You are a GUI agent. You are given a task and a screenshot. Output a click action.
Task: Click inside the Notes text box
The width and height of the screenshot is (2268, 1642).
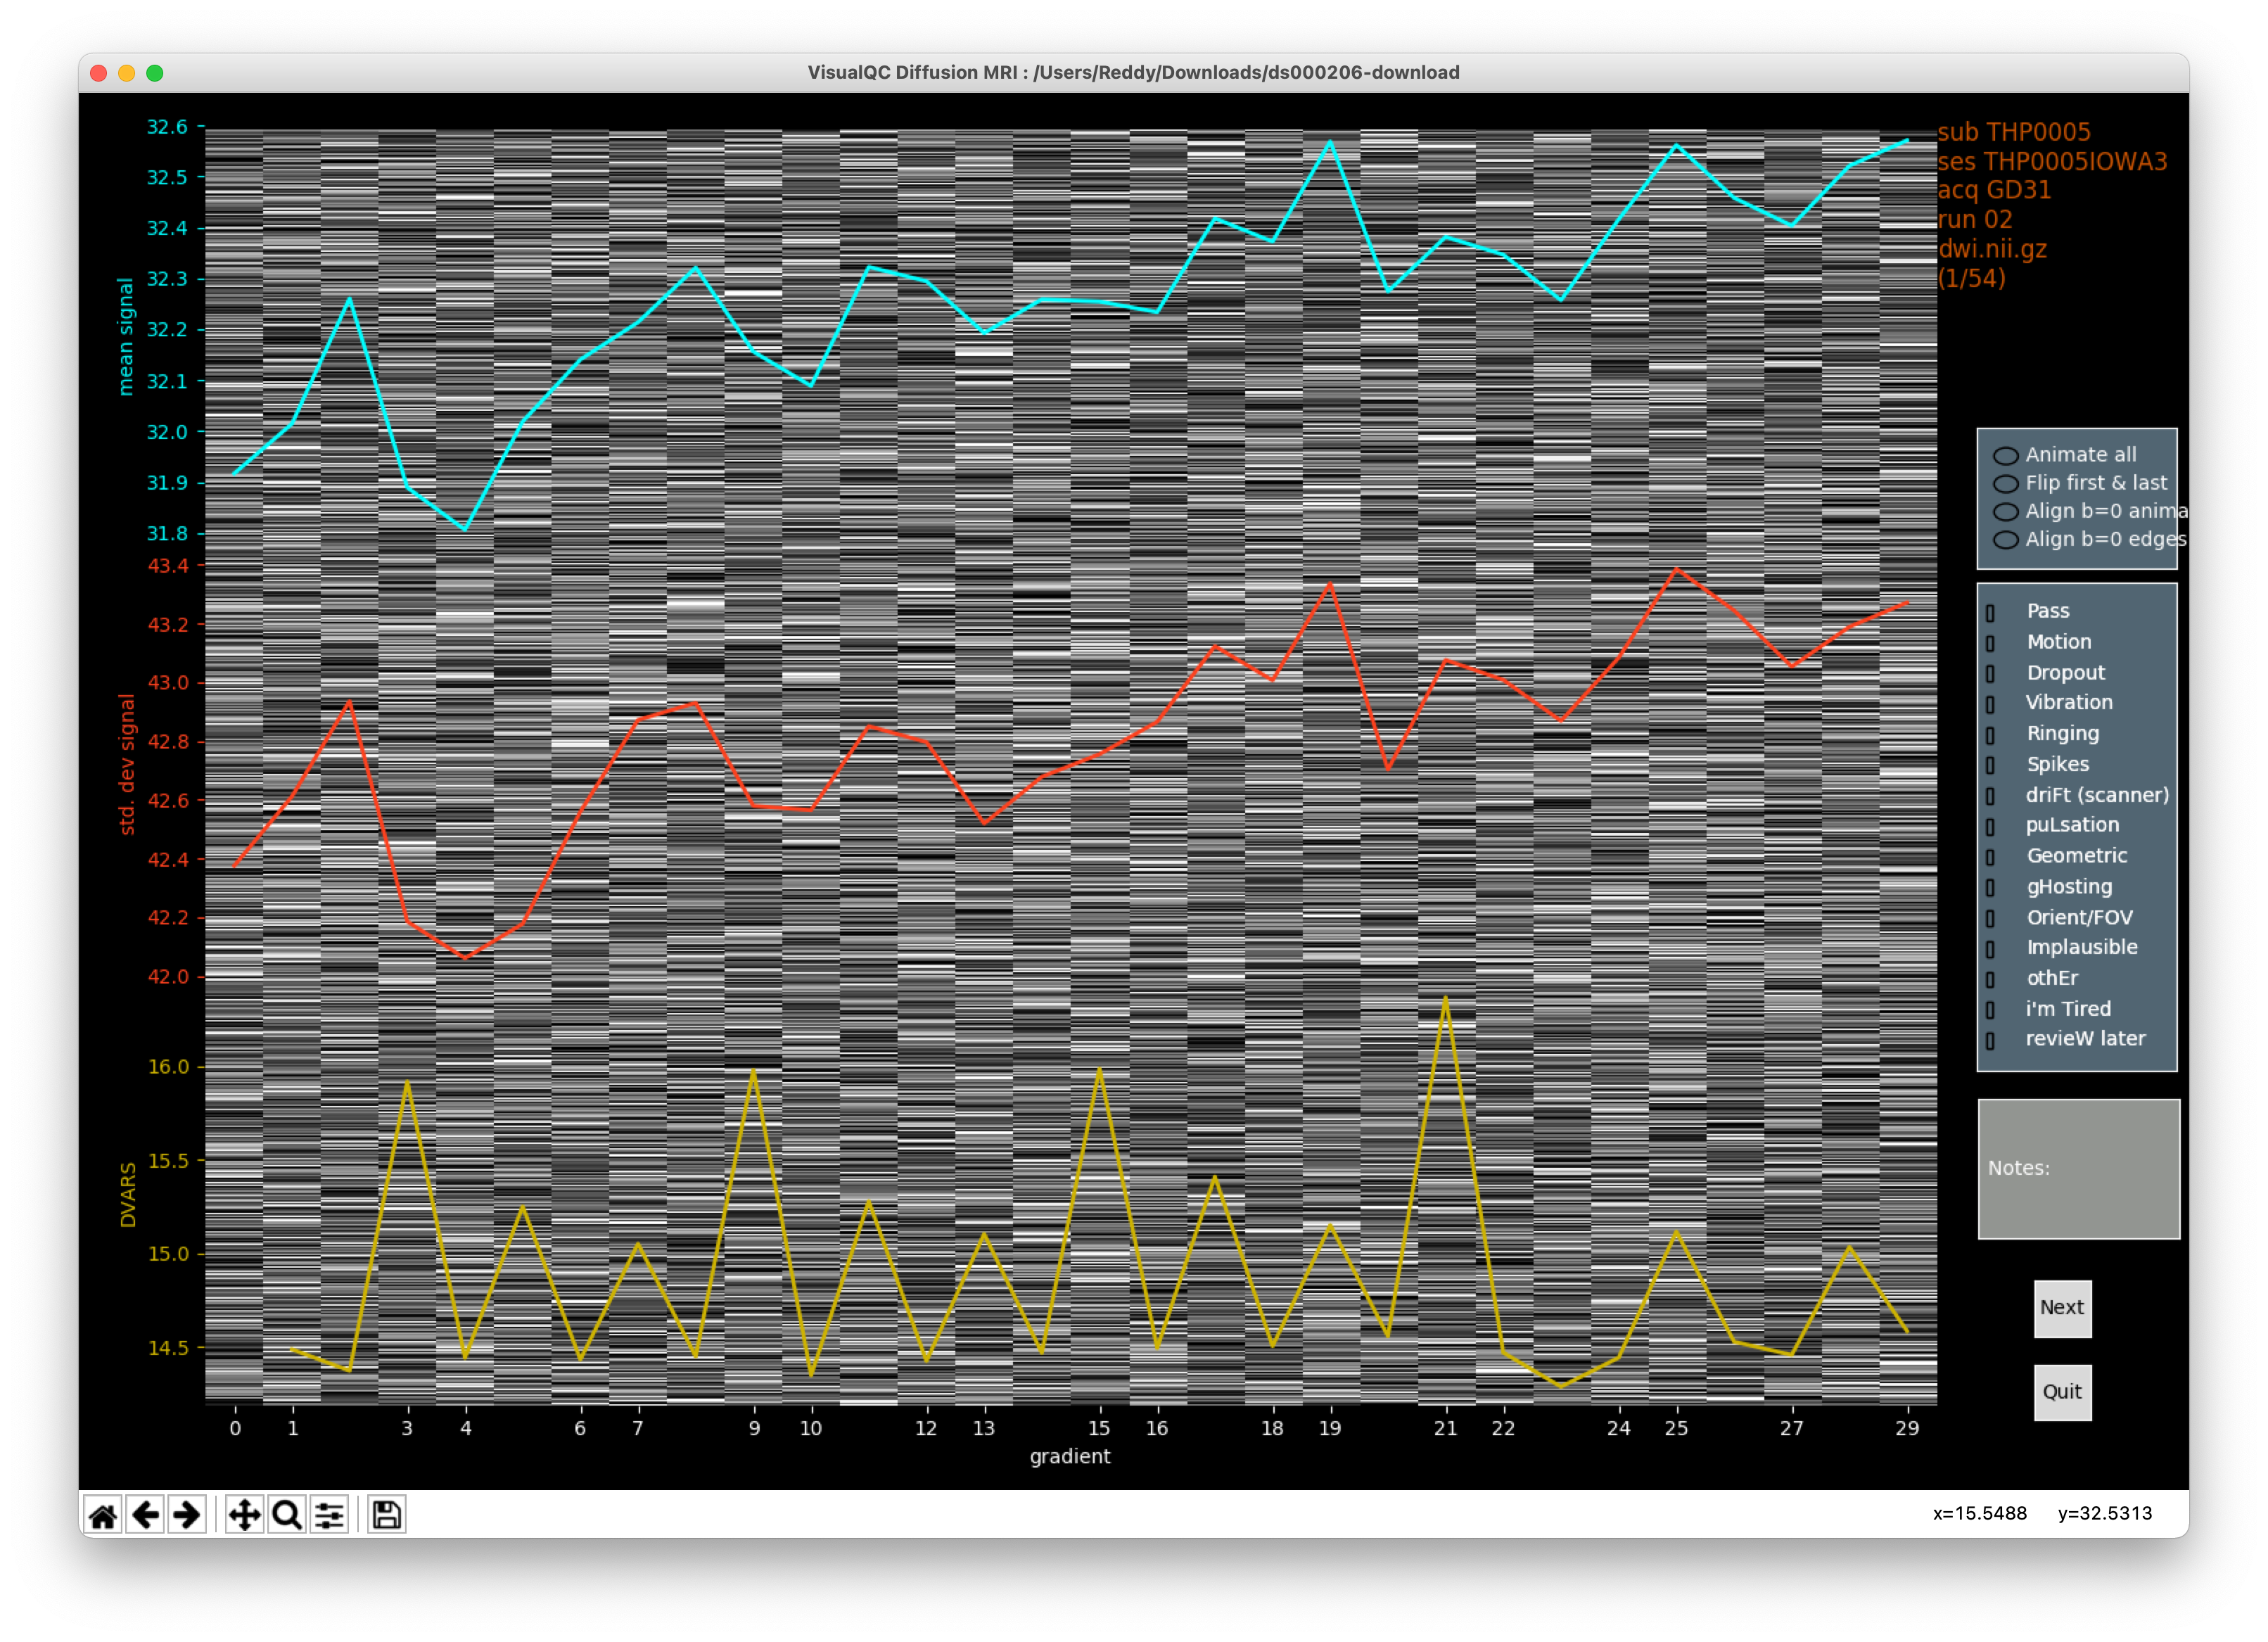(2078, 1169)
